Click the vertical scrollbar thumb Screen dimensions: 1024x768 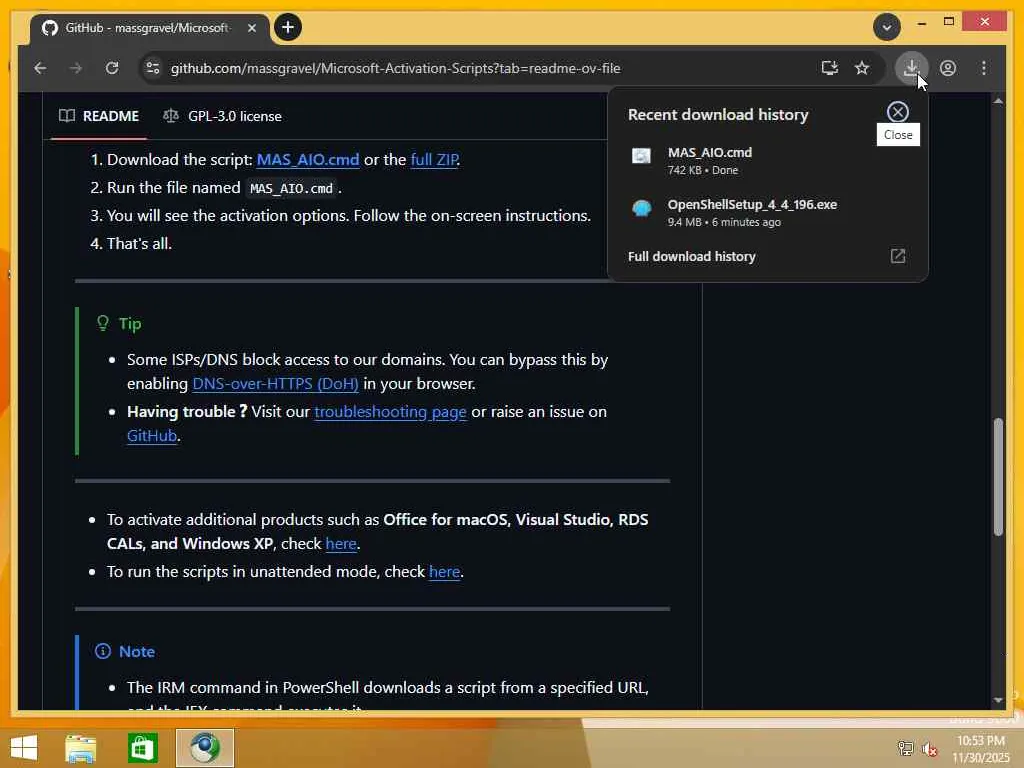997,477
